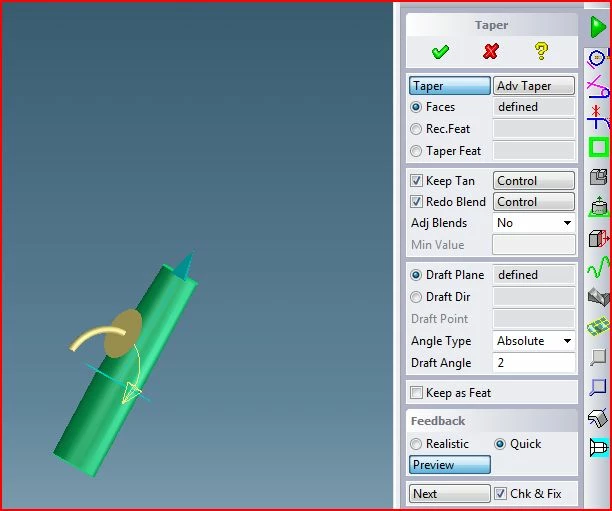Image resolution: width=612 pixels, height=511 pixels.
Task: Enable the Keep as Feat checkbox
Action: [x=416, y=393]
